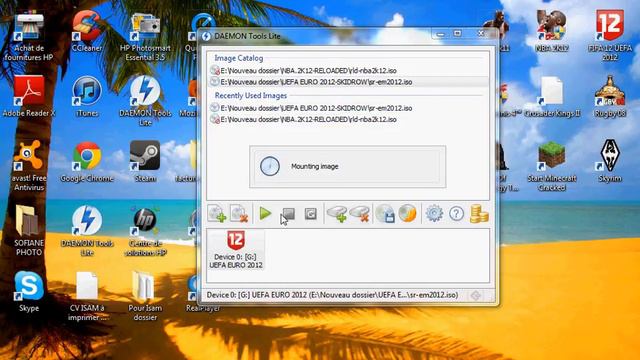Open Crusader Kings II shortcut
This screenshot has width=640, height=360.
551,97
